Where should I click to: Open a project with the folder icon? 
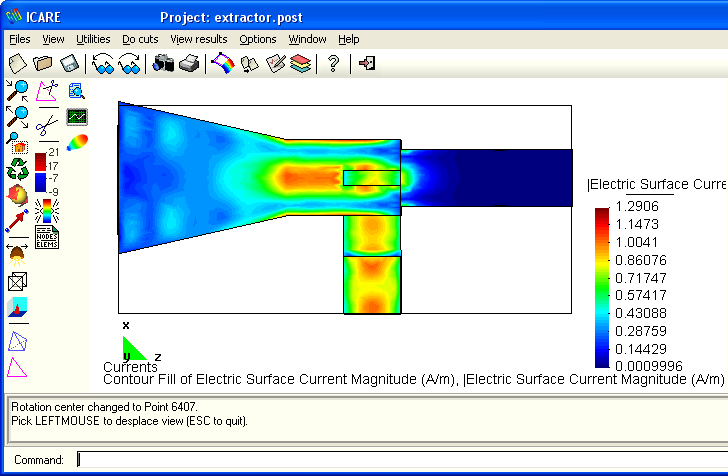[x=42, y=64]
